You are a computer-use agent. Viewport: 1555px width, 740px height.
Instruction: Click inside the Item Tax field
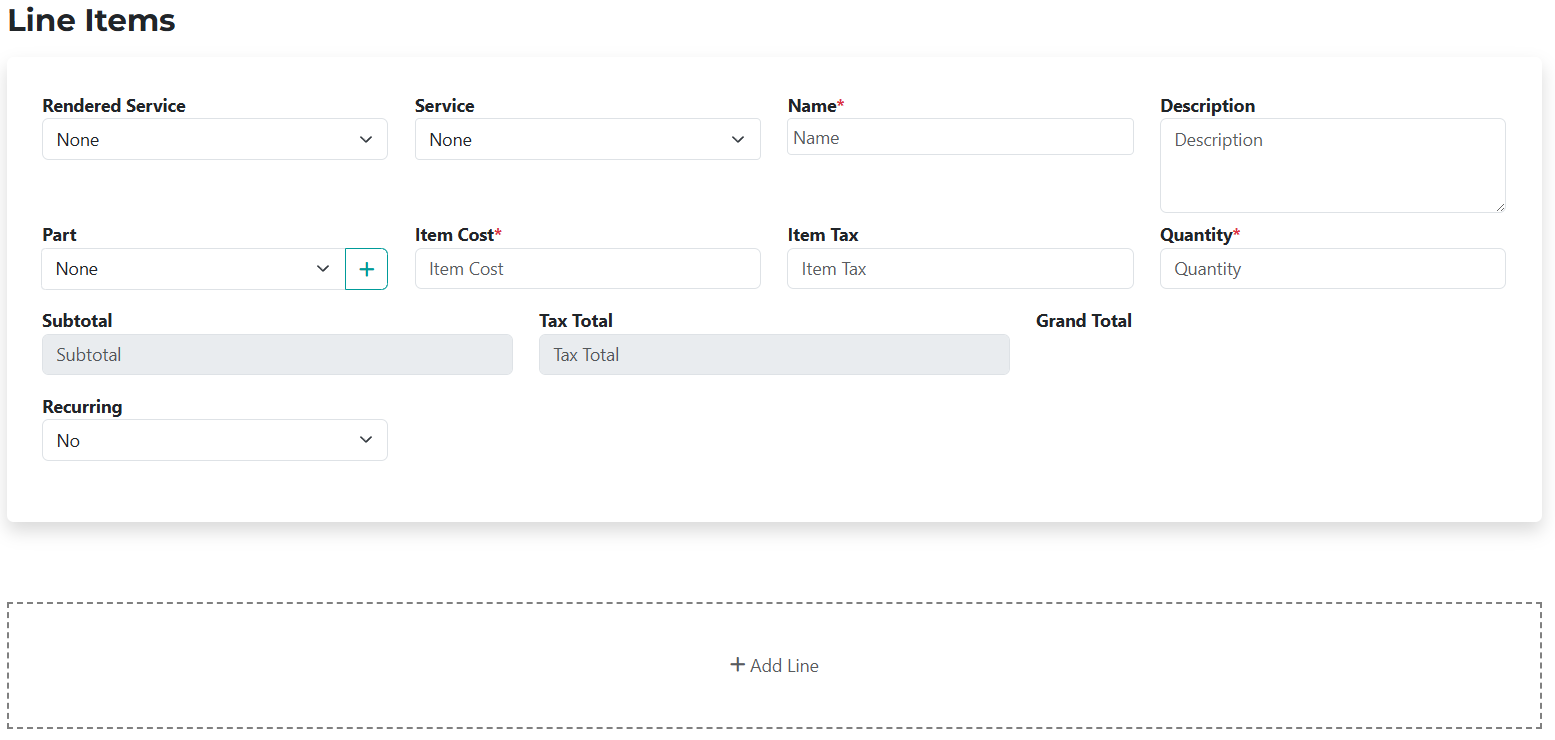[x=959, y=268]
